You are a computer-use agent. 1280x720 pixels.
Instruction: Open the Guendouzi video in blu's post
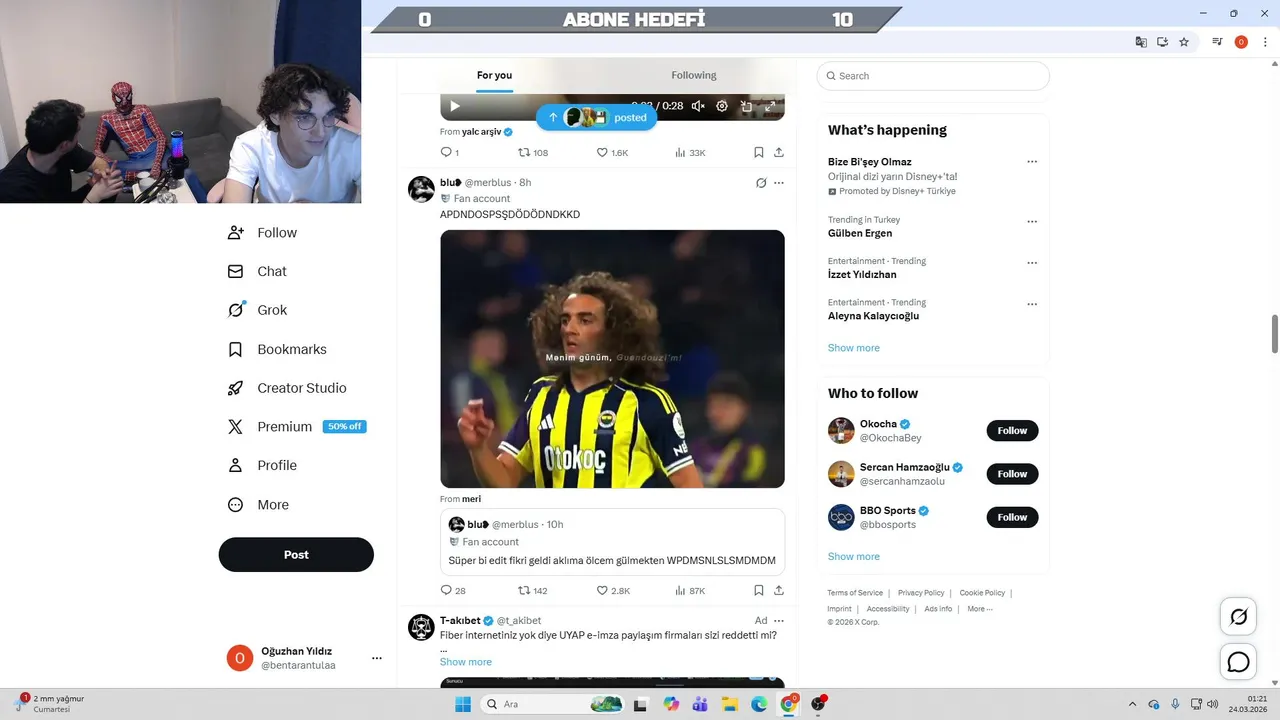coord(612,359)
